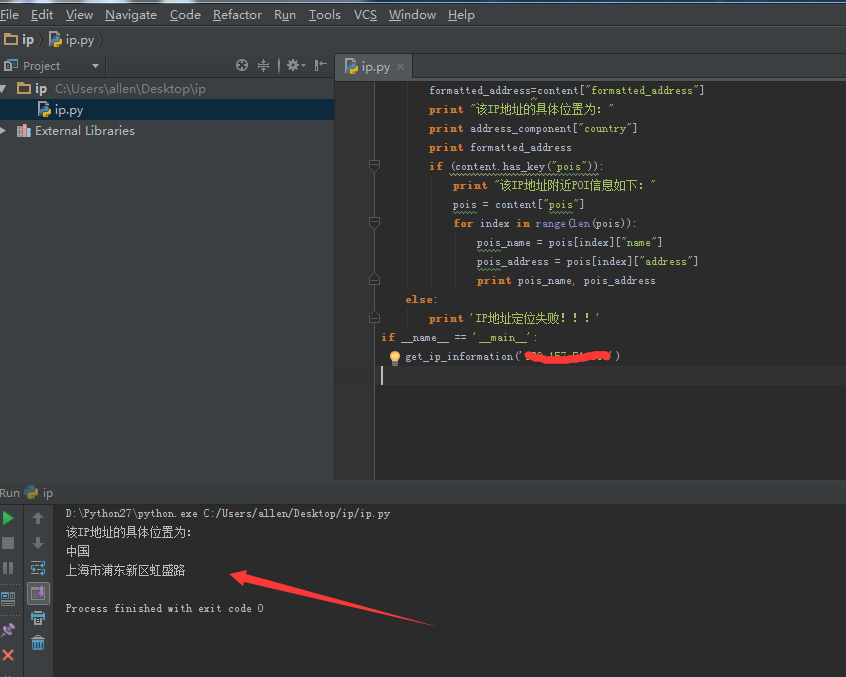This screenshot has width=846, height=677.
Task: Open the VCS menu
Action: pyautogui.click(x=365, y=15)
